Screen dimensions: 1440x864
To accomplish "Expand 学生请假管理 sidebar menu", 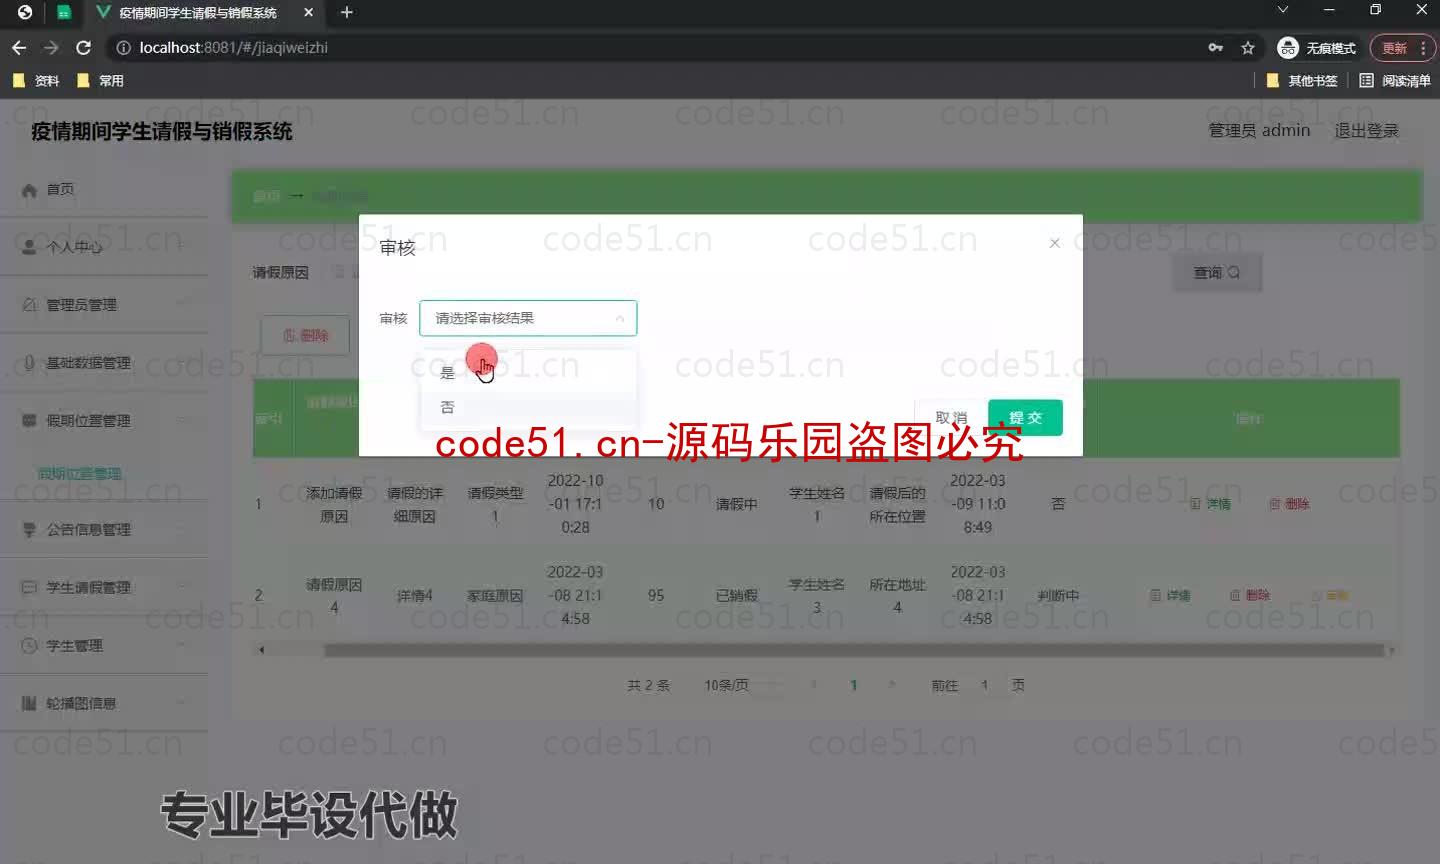I will point(104,588).
